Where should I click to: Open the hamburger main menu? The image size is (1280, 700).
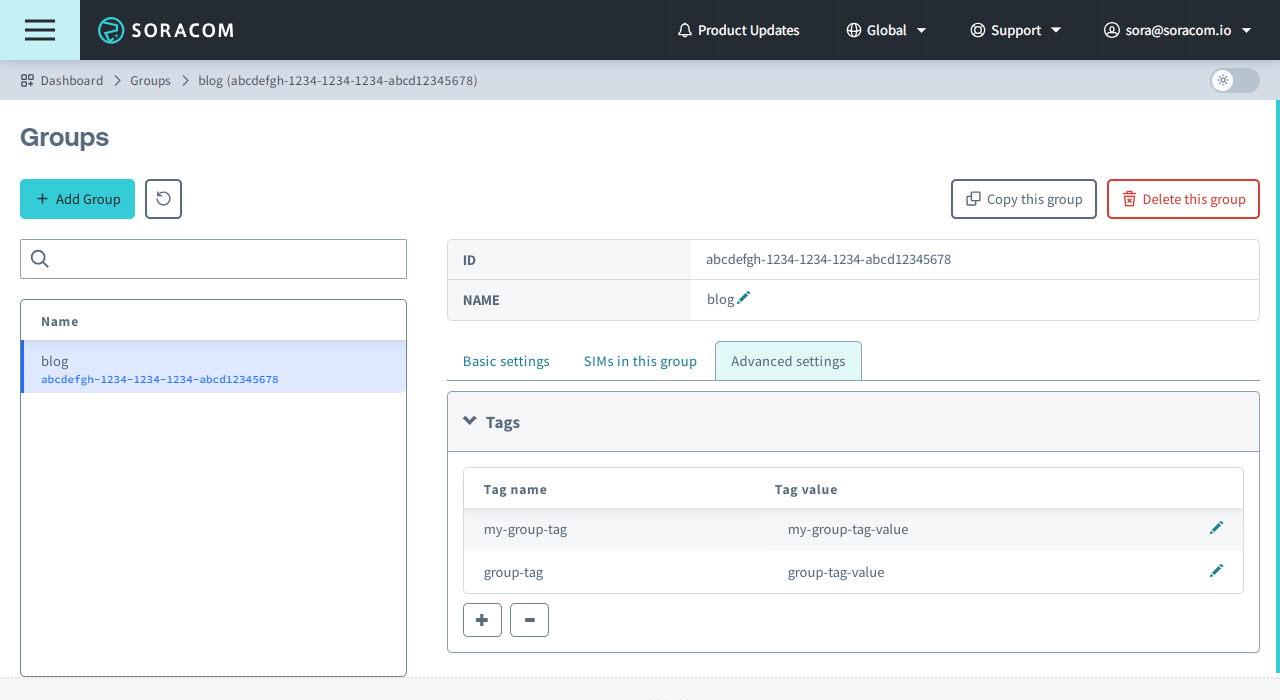click(40, 30)
